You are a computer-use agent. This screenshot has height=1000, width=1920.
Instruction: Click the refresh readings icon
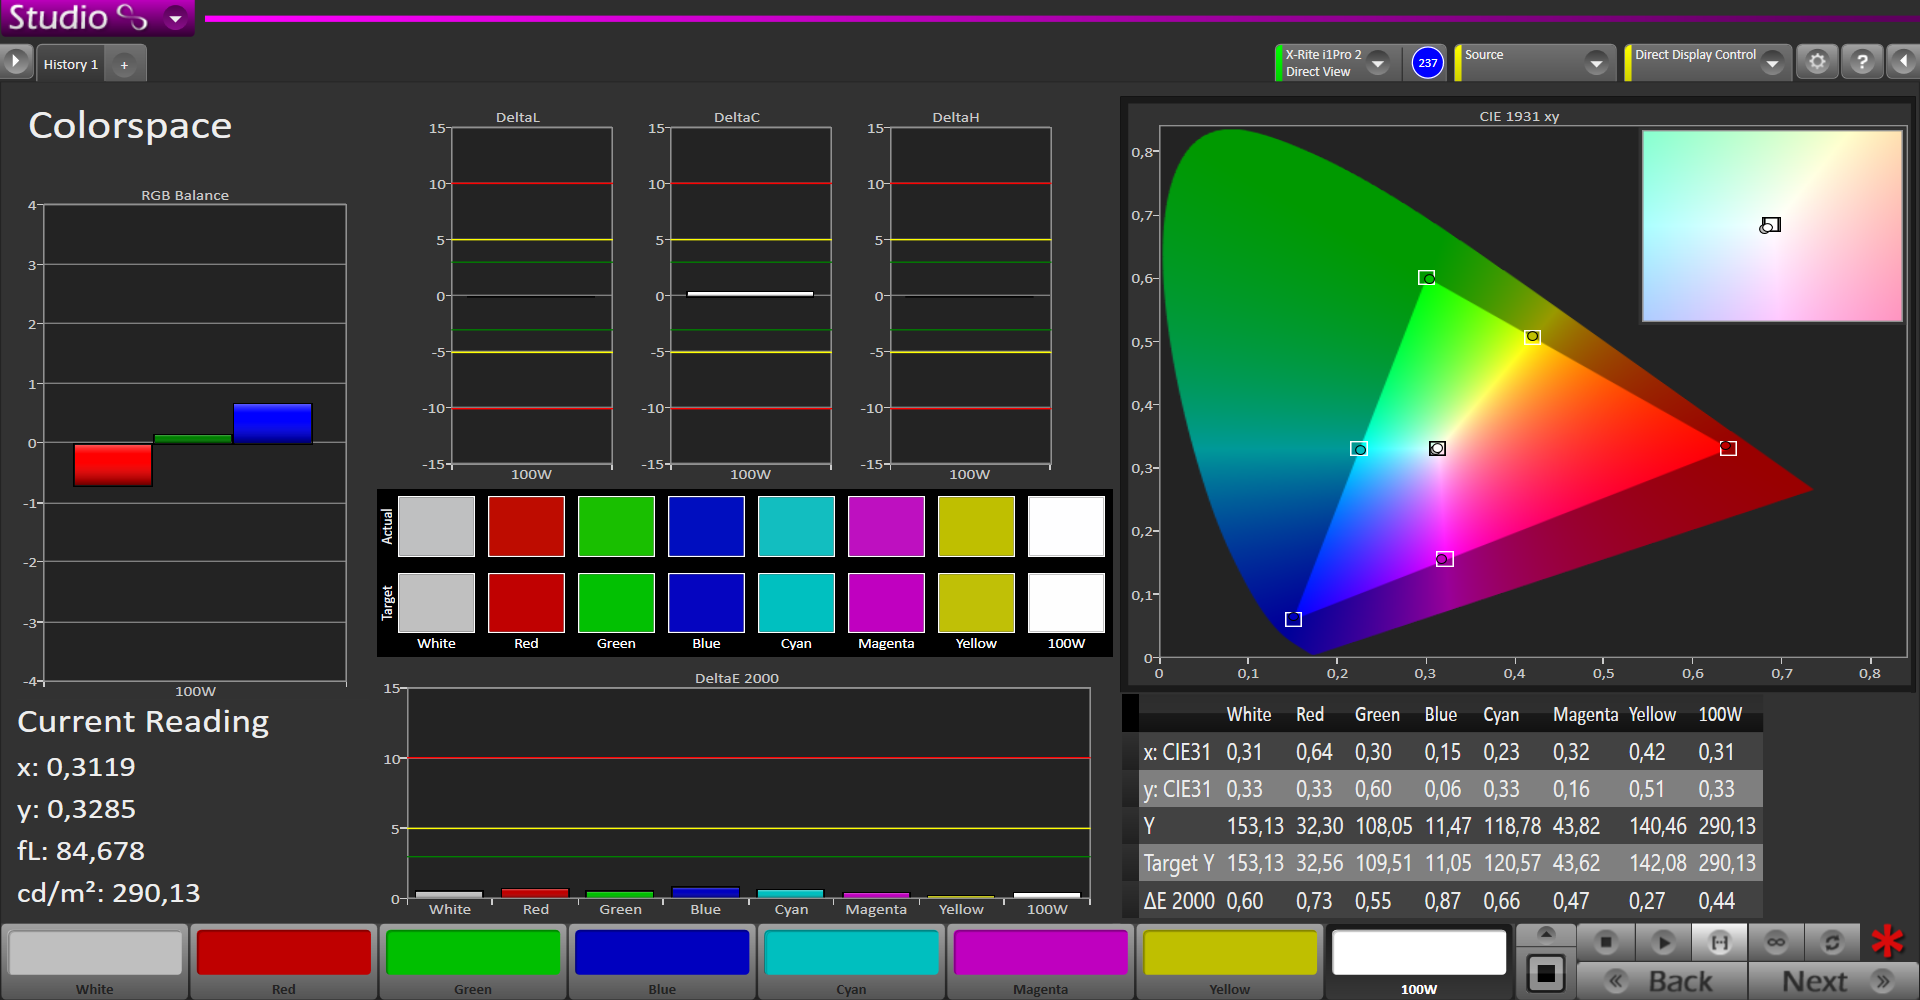1832,942
